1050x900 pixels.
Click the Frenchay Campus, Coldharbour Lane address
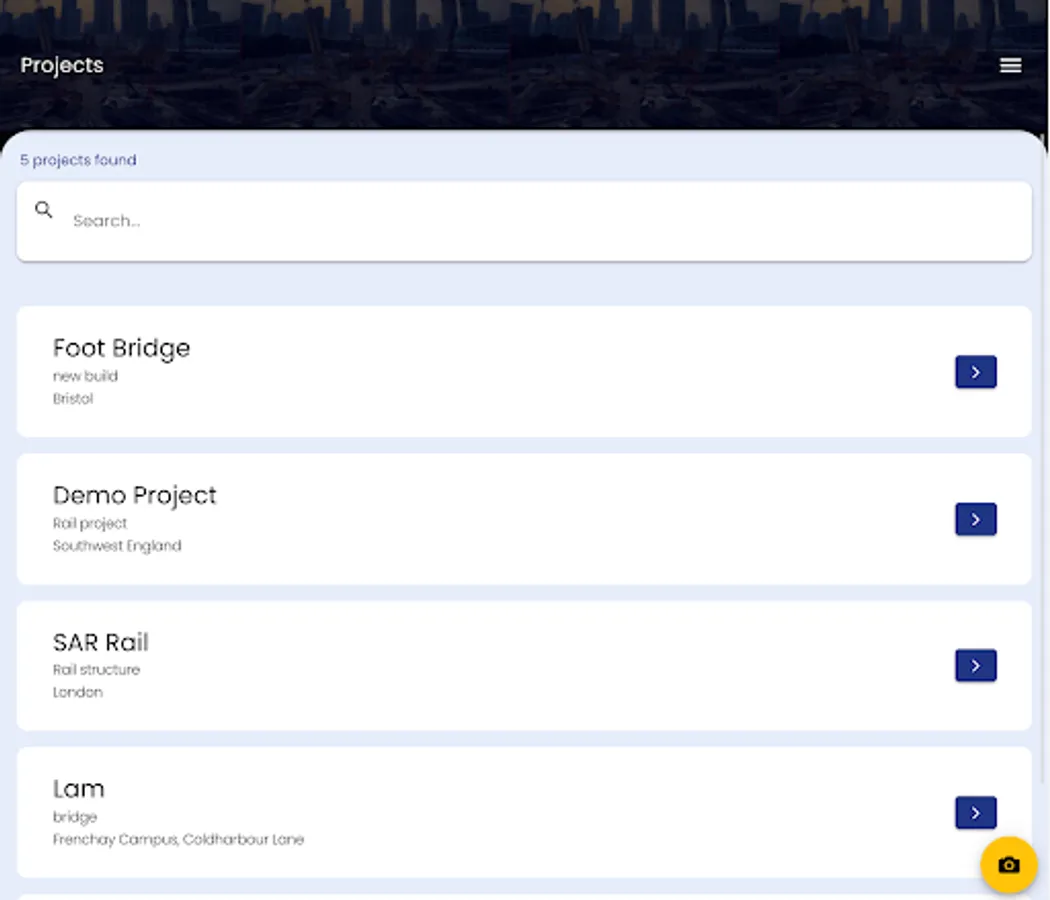coord(178,840)
